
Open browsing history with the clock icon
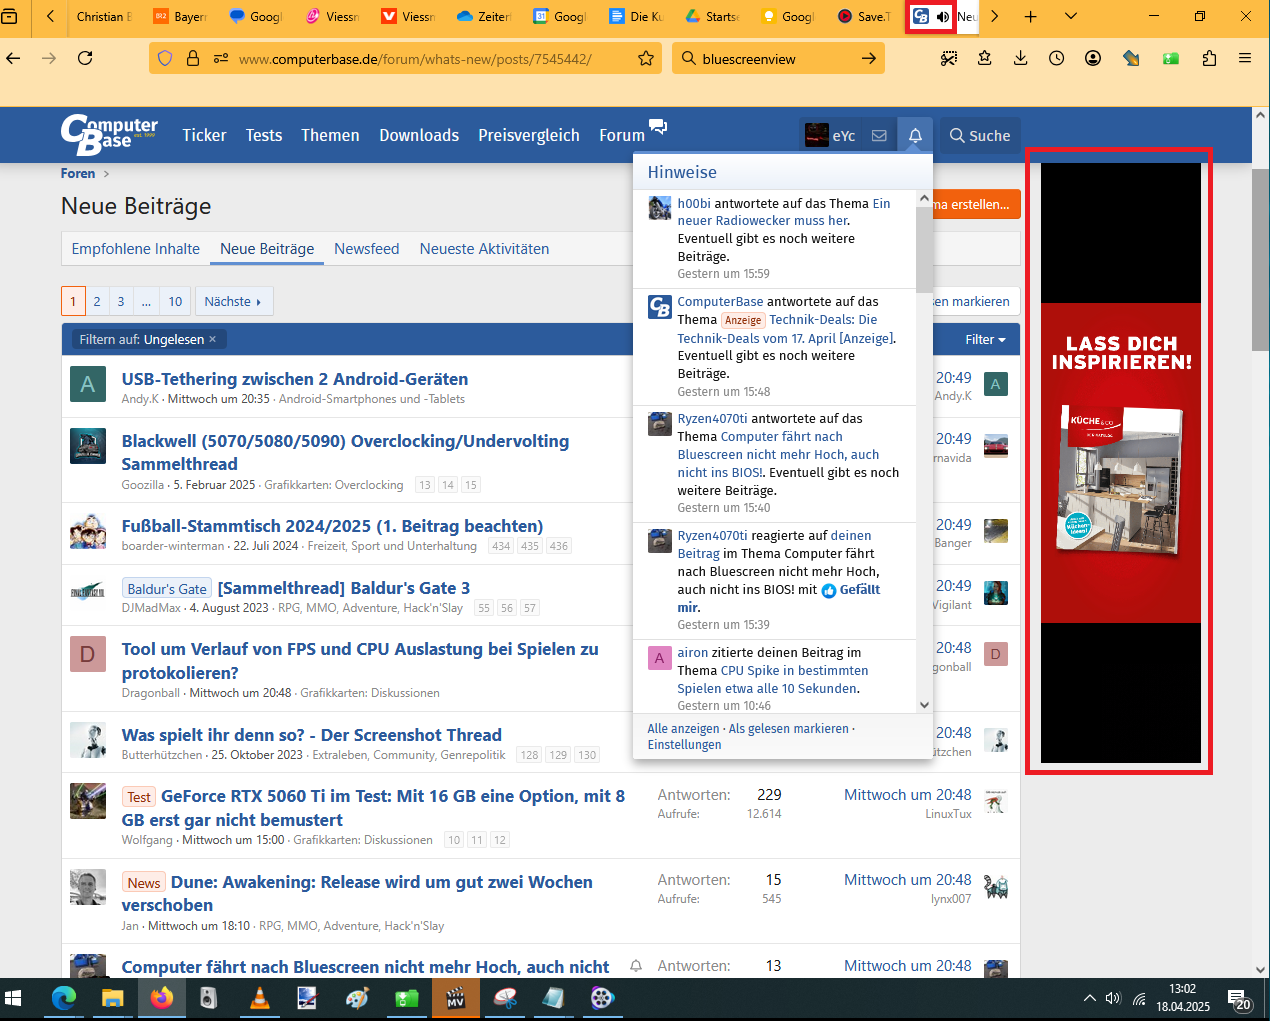pyautogui.click(x=1056, y=58)
